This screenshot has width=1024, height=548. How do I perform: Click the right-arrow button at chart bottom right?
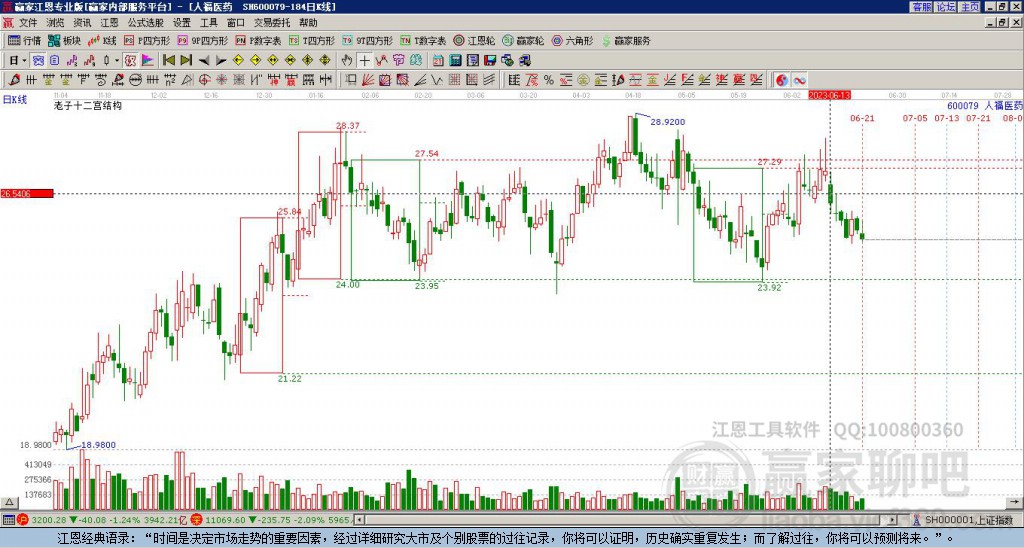tap(1016, 503)
